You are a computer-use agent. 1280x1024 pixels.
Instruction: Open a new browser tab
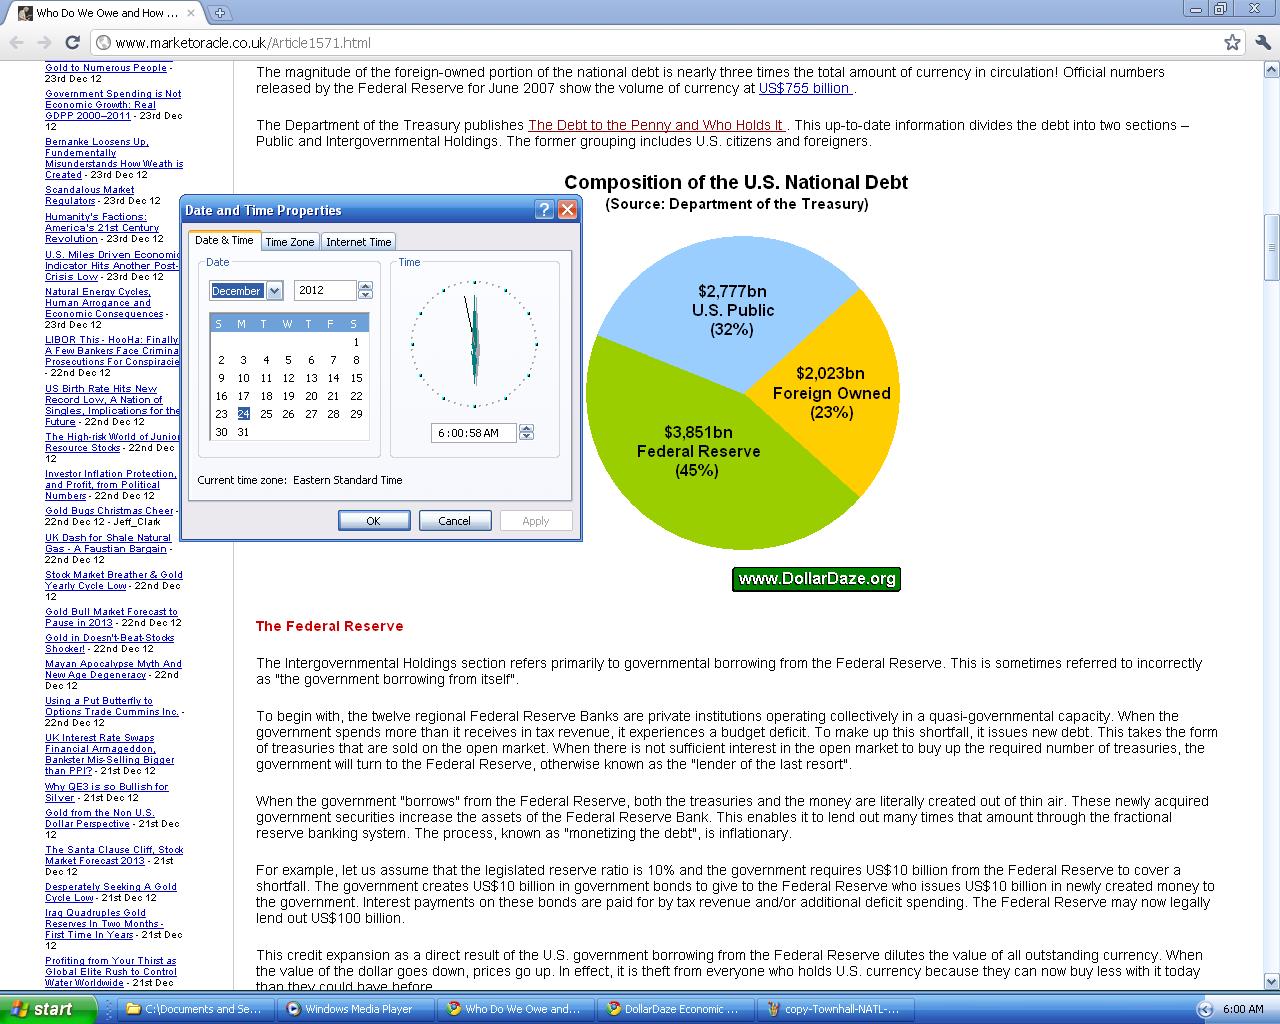pyautogui.click(x=219, y=13)
